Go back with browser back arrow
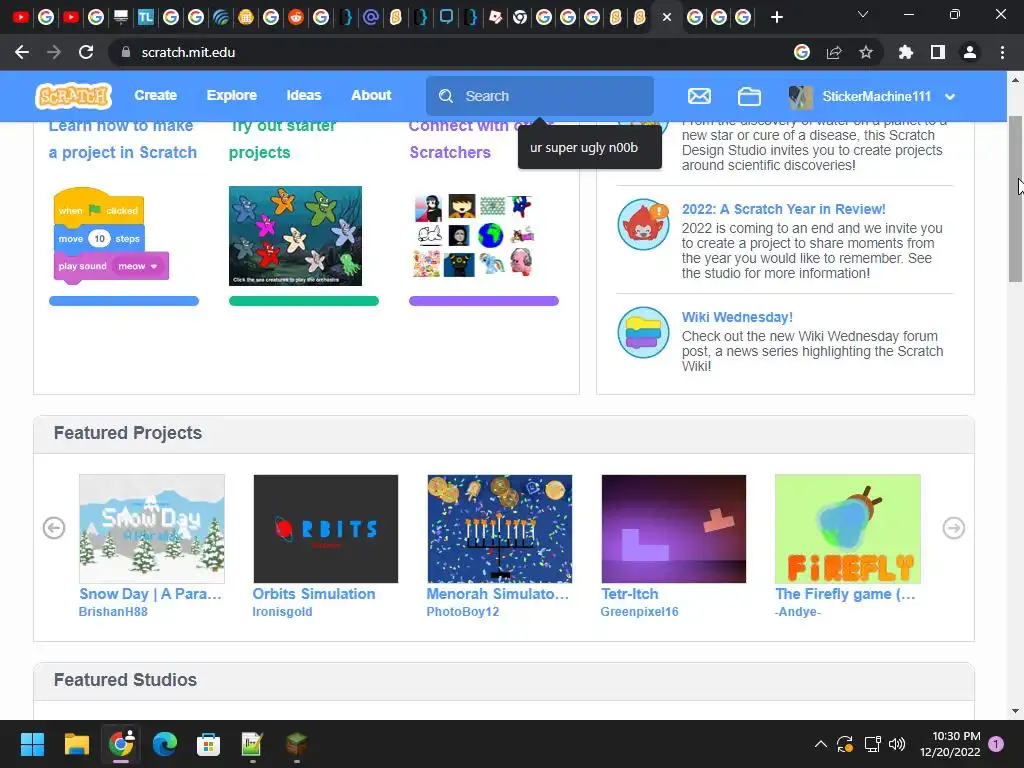 22,52
